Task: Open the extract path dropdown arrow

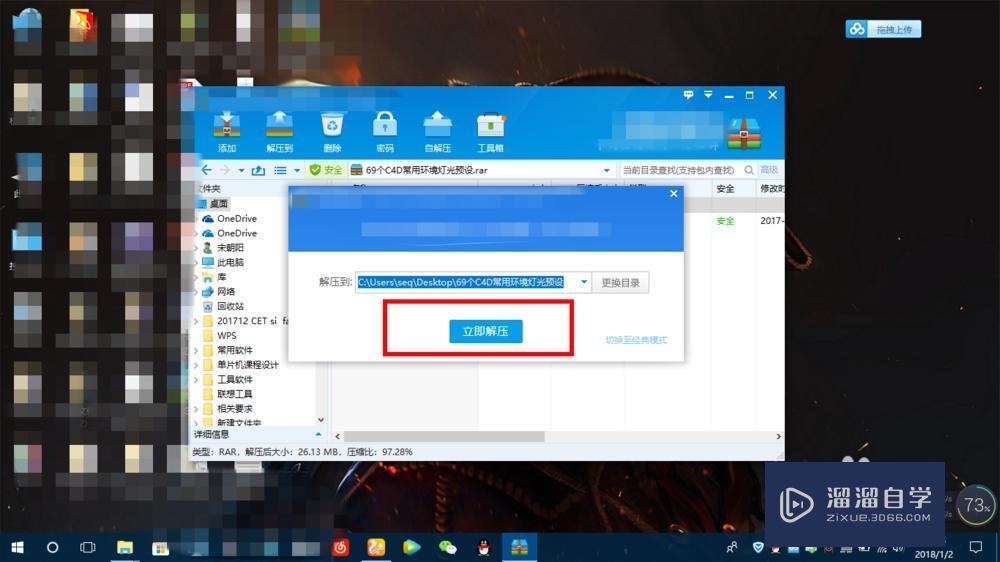Action: (584, 282)
